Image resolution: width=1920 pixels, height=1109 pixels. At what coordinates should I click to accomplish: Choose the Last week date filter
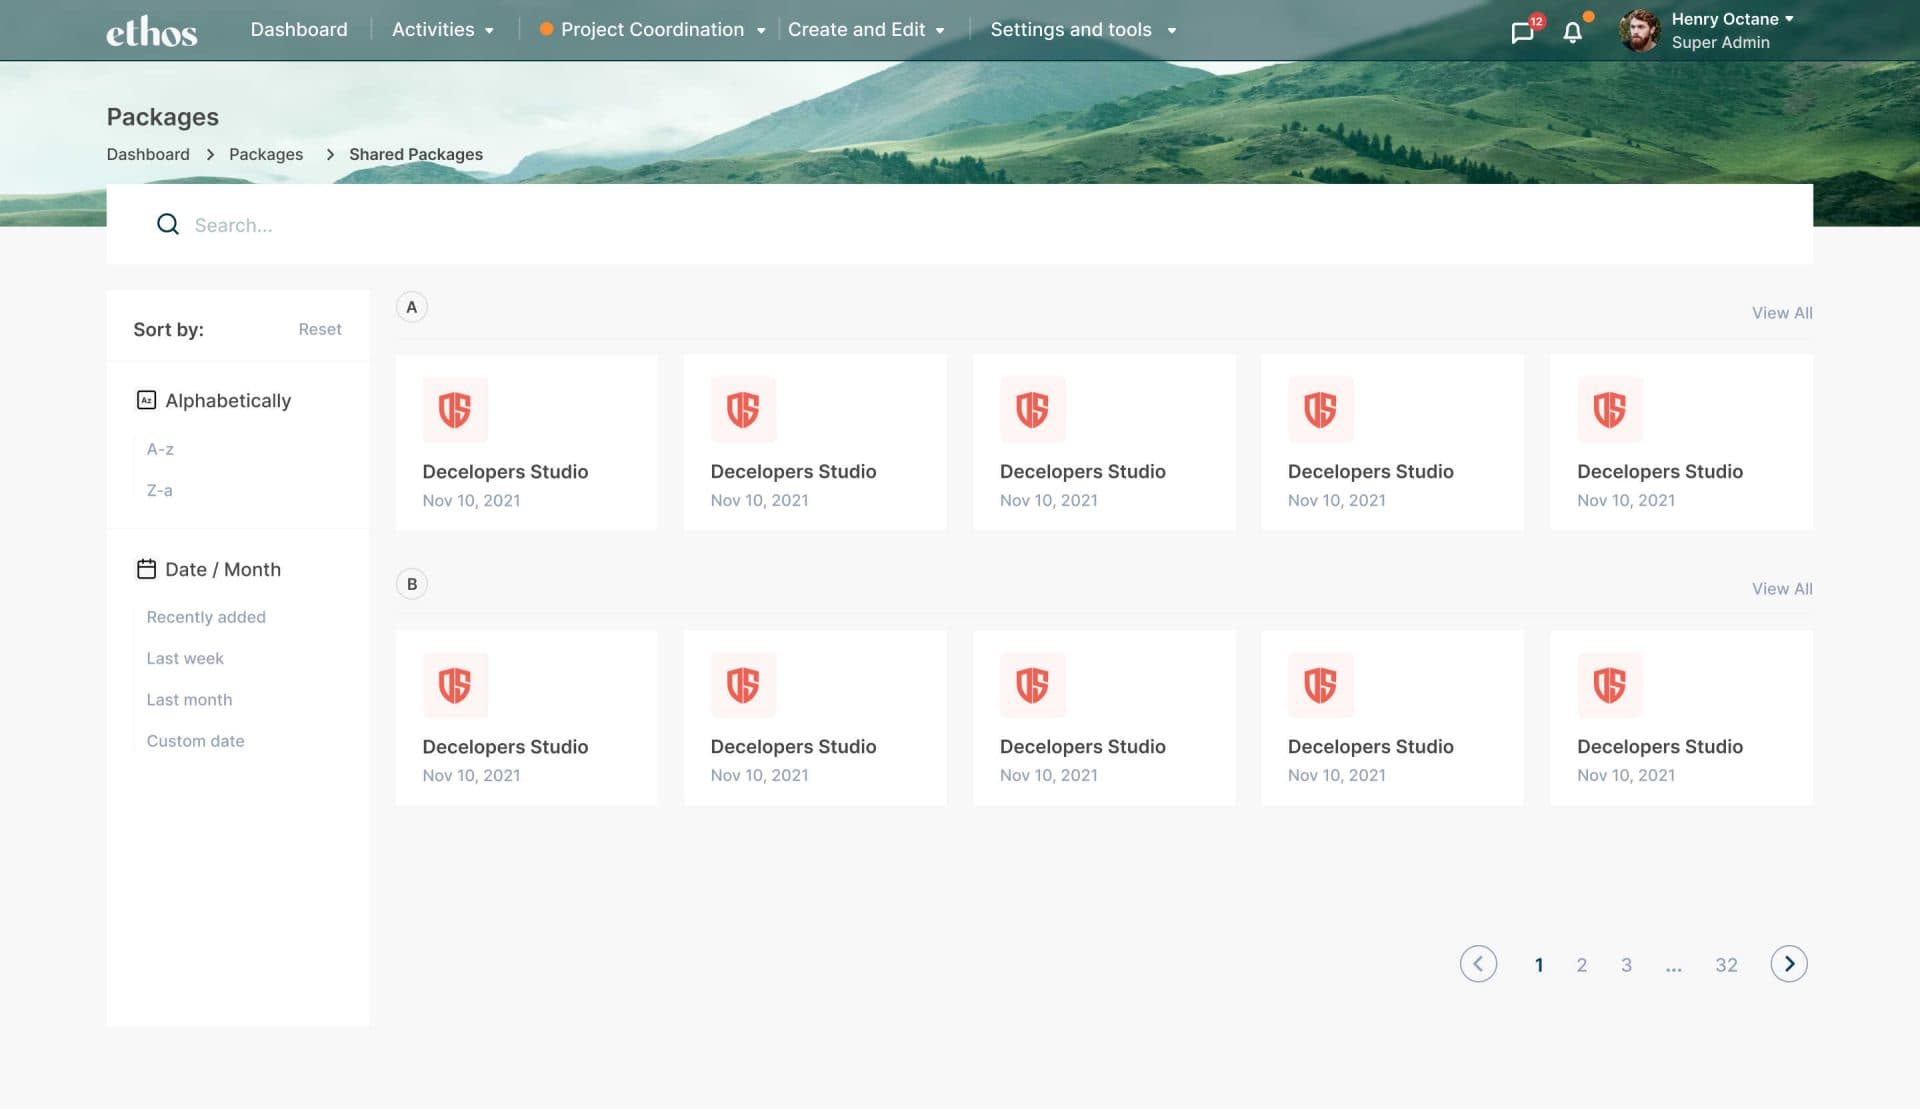click(x=184, y=658)
